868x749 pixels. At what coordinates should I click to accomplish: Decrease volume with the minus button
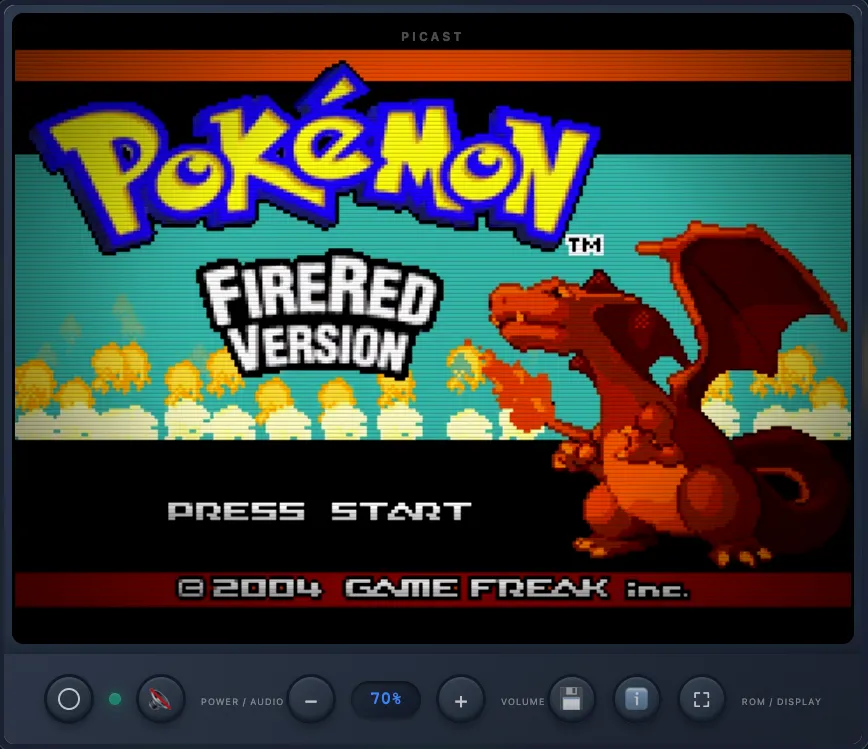pos(311,700)
